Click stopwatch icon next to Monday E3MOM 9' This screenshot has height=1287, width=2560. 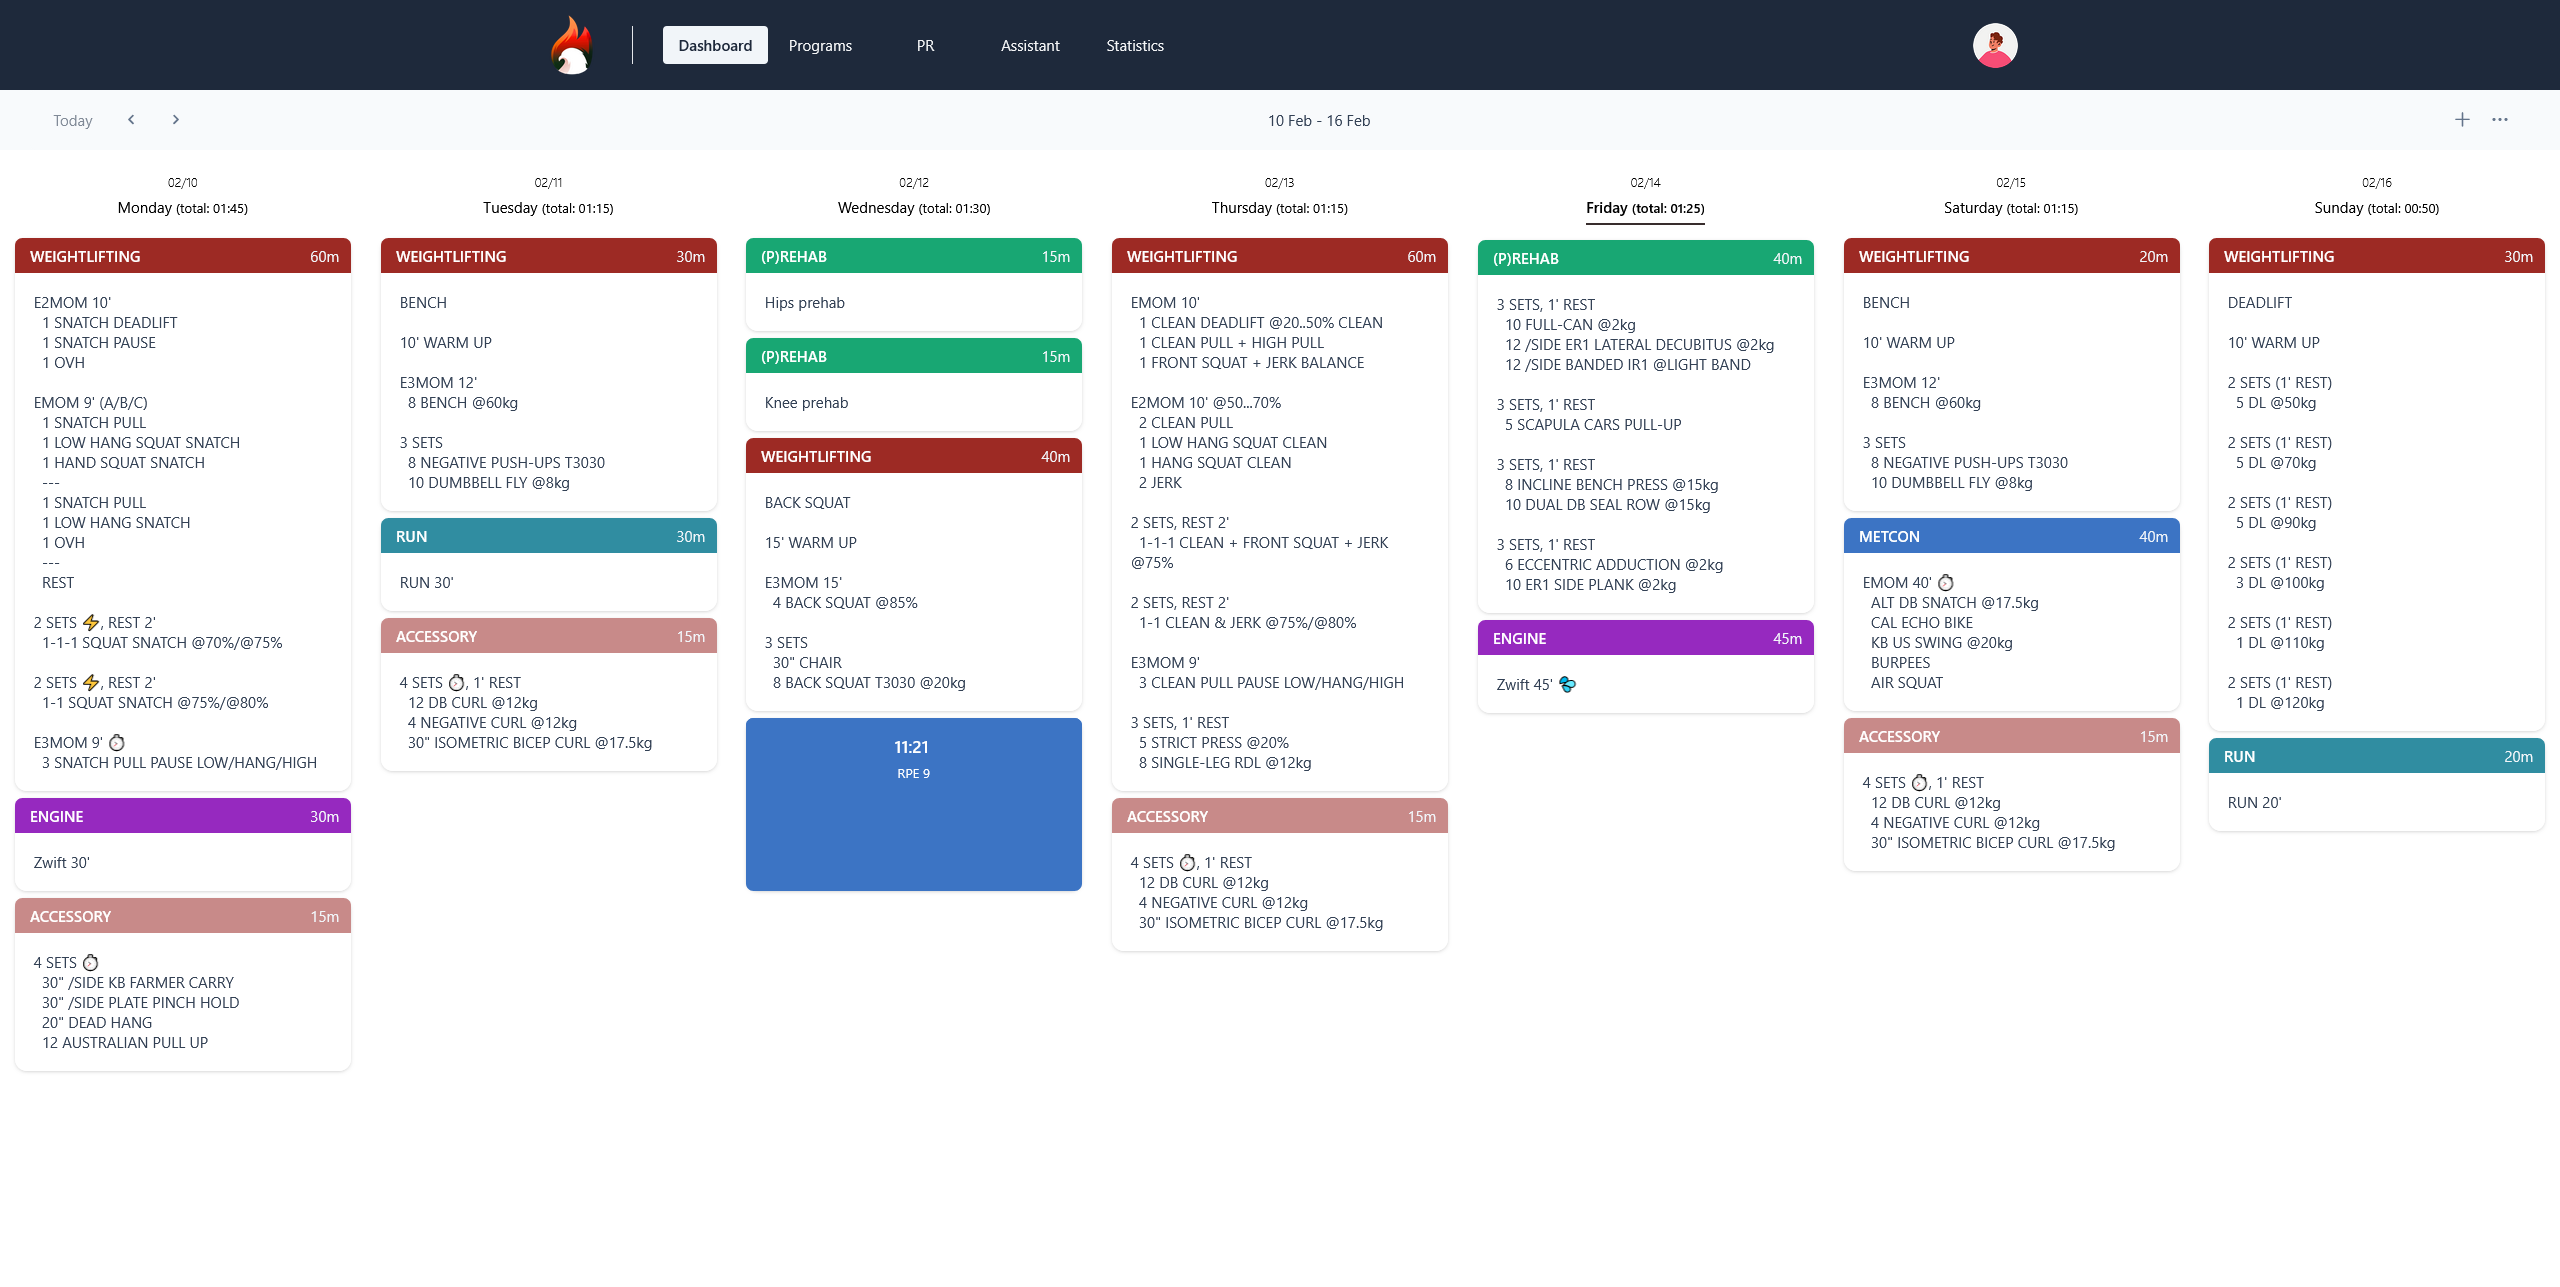click(x=117, y=742)
